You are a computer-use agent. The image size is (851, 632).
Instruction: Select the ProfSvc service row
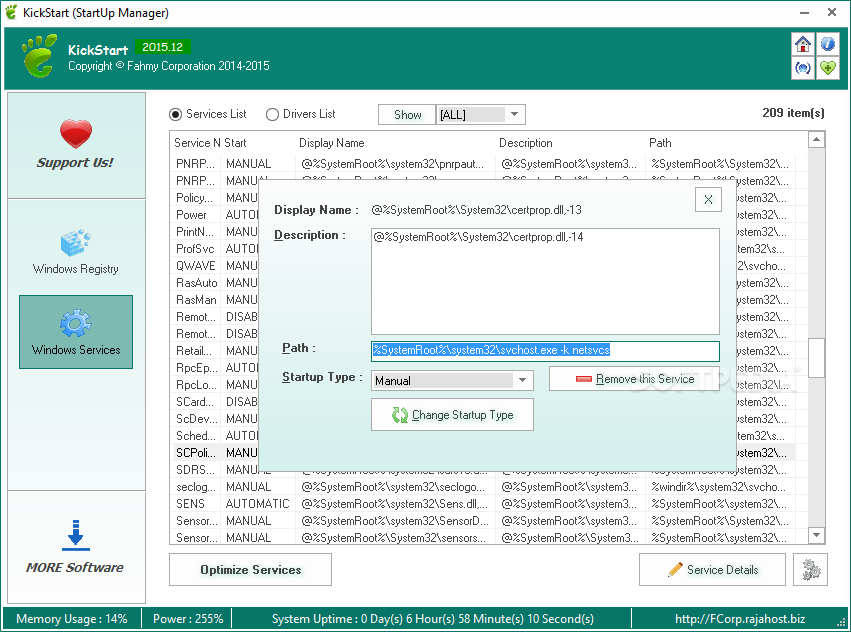[214, 249]
